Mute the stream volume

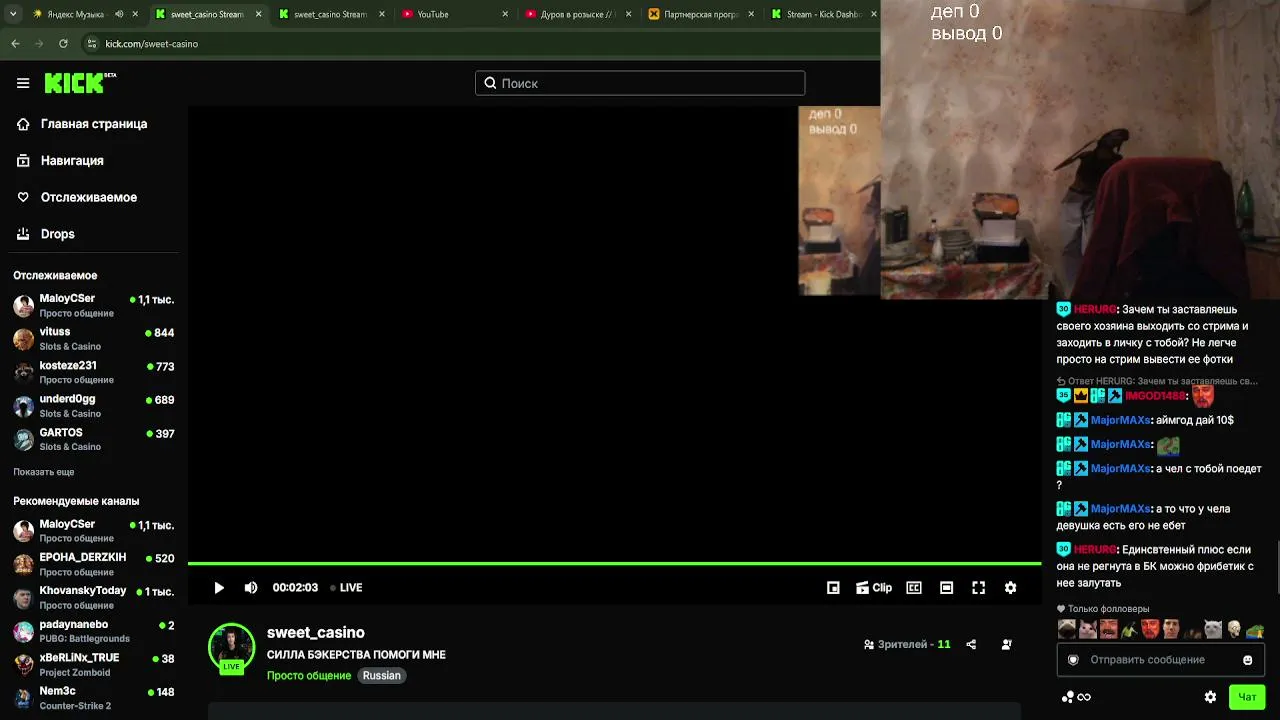click(251, 588)
